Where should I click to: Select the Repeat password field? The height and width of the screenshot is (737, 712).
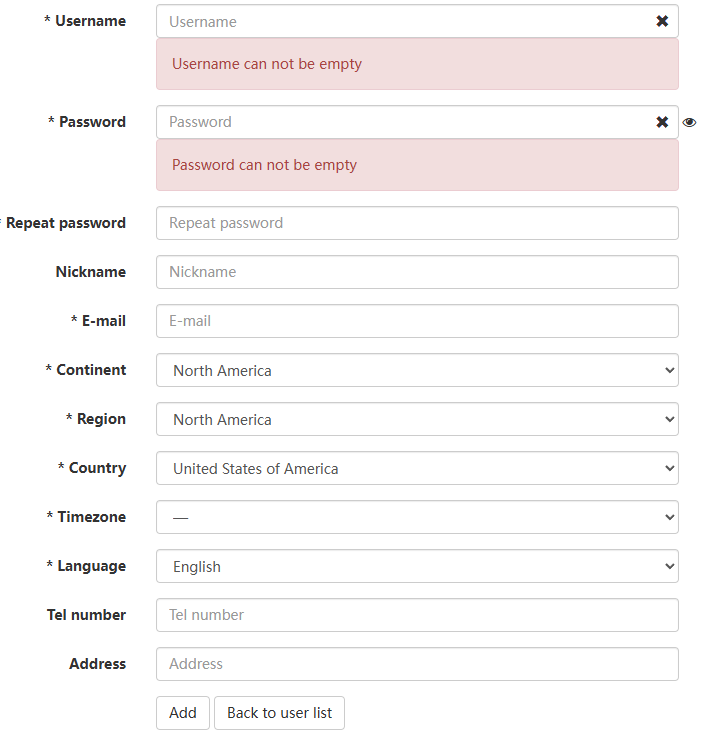point(417,223)
